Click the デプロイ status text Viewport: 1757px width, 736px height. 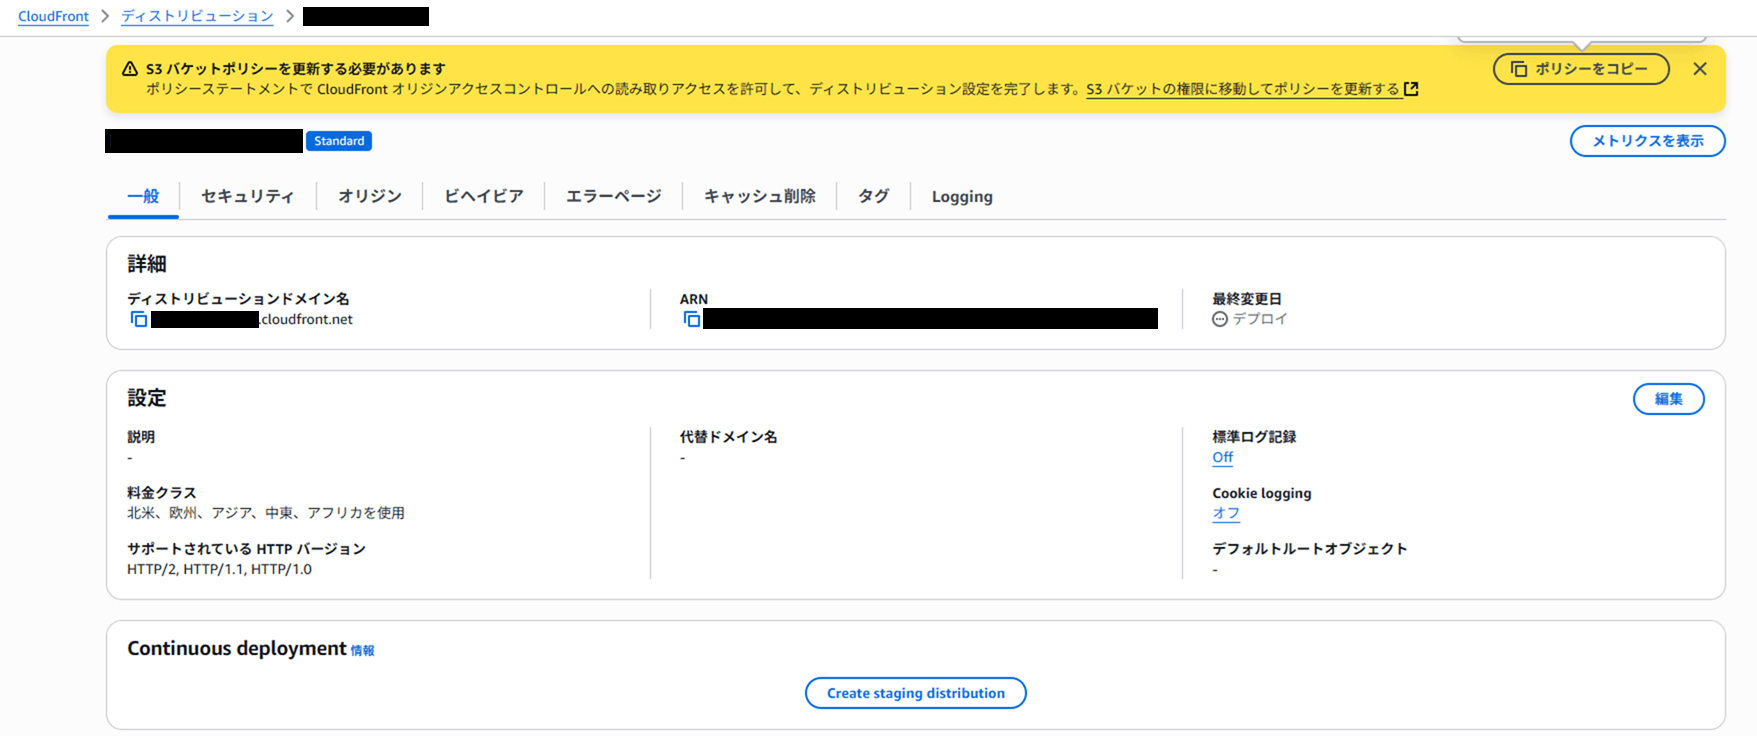(x=1260, y=319)
